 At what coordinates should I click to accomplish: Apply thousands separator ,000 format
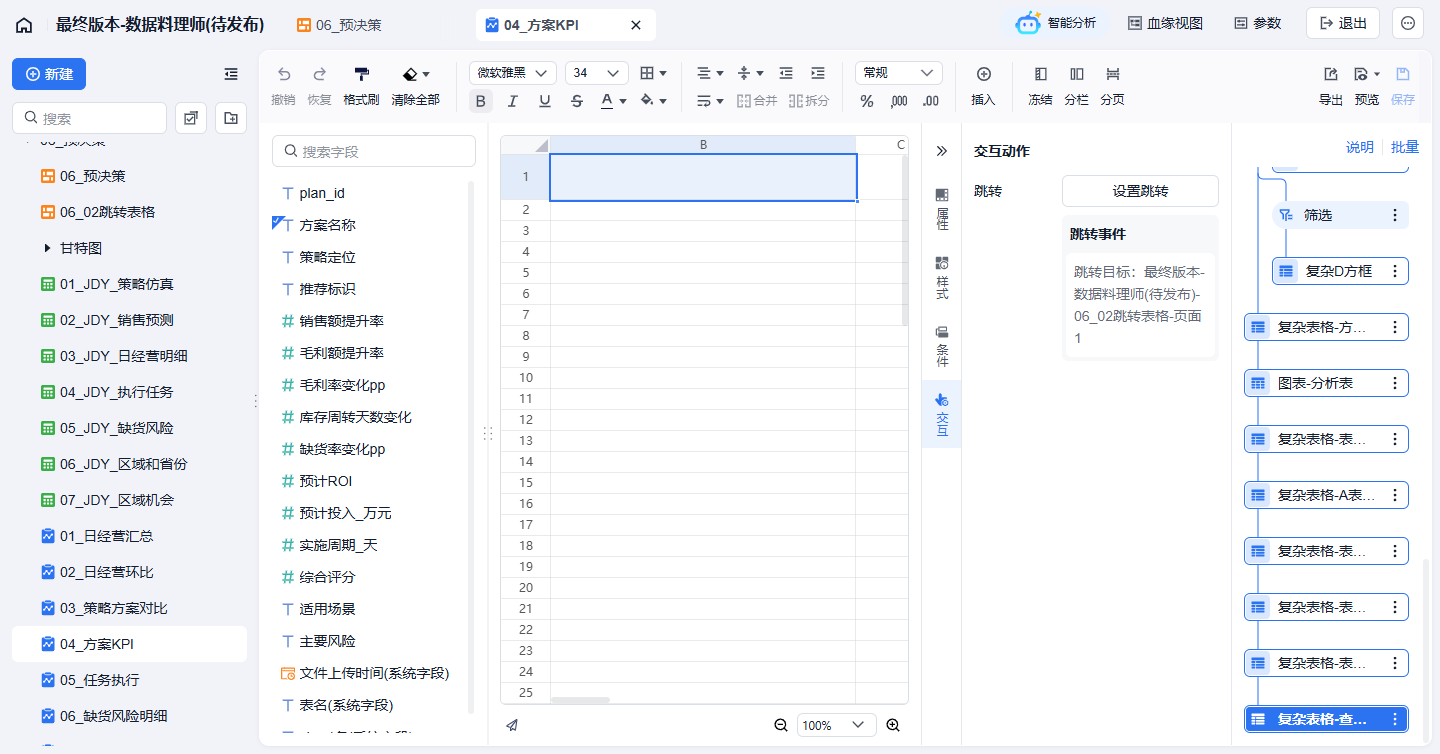tap(899, 101)
